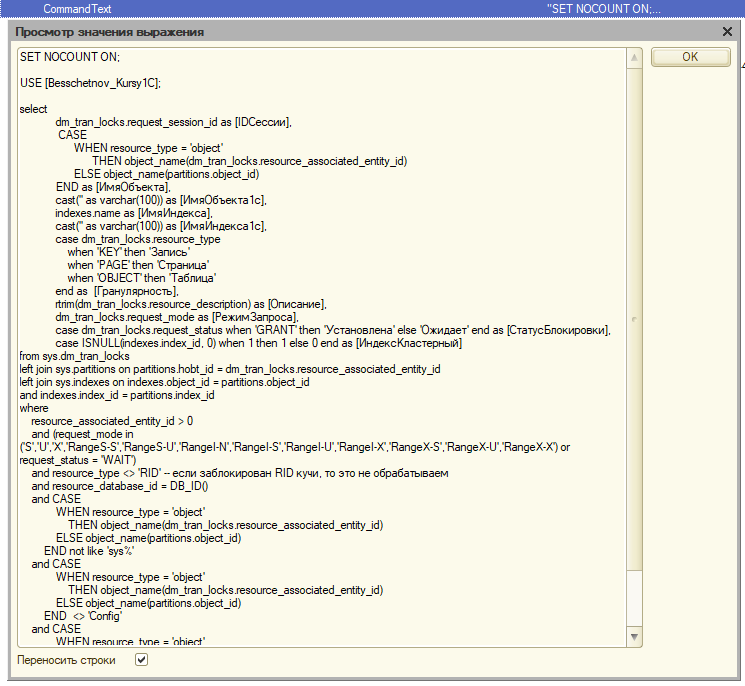Click the 'USE [Besschetnov_Kursy1C];' line
Image resolution: width=745 pixels, height=686 pixels.
pos(90,83)
